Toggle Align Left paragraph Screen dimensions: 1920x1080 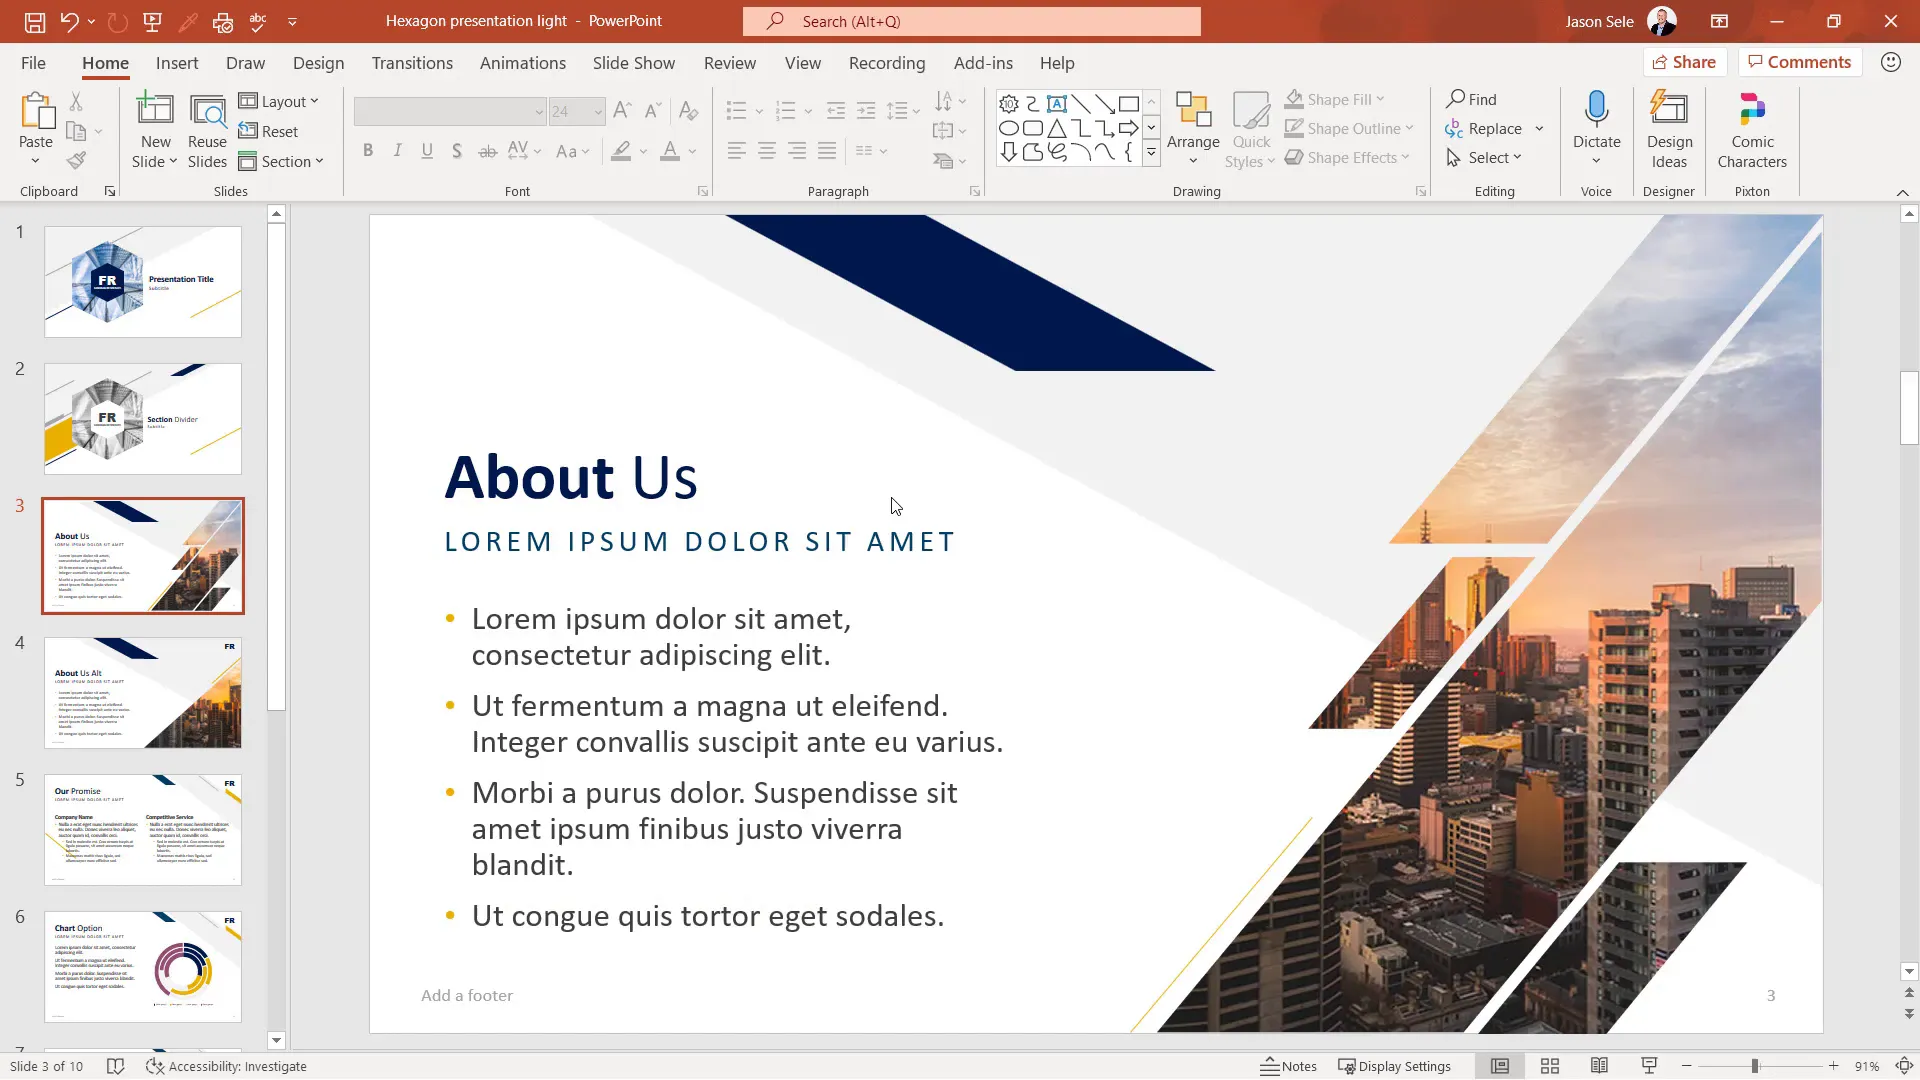click(x=736, y=151)
